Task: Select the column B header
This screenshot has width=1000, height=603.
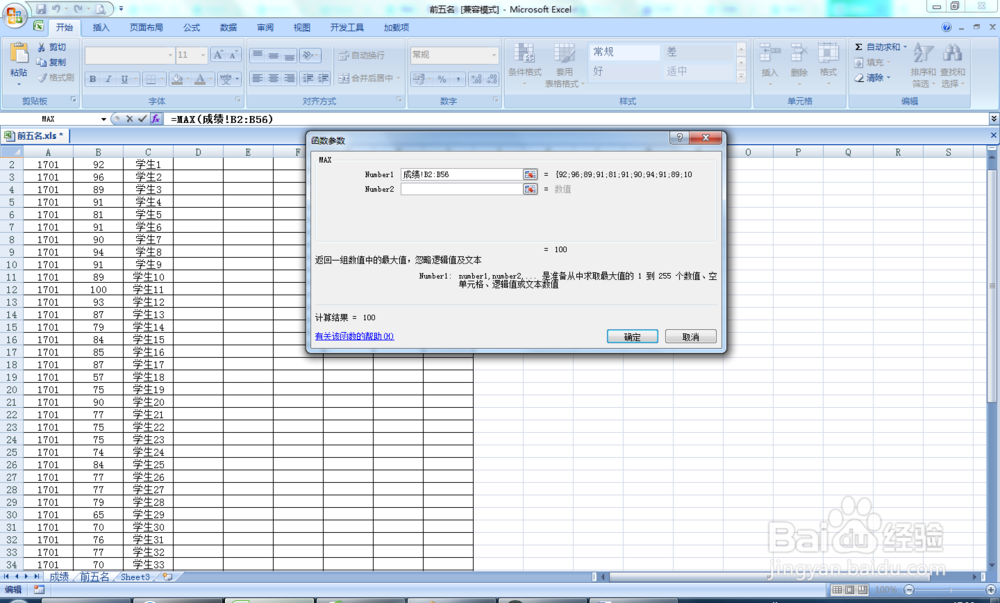Action: 98,152
